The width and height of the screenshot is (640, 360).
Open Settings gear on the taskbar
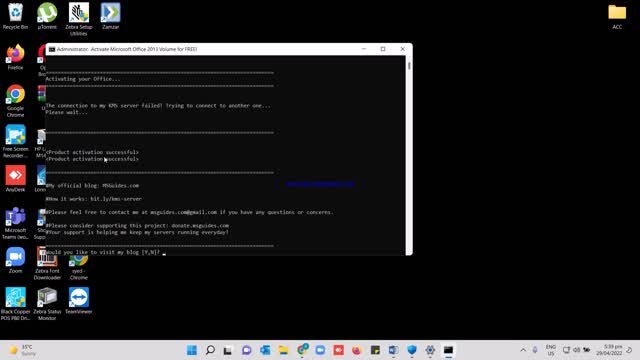tap(430, 350)
